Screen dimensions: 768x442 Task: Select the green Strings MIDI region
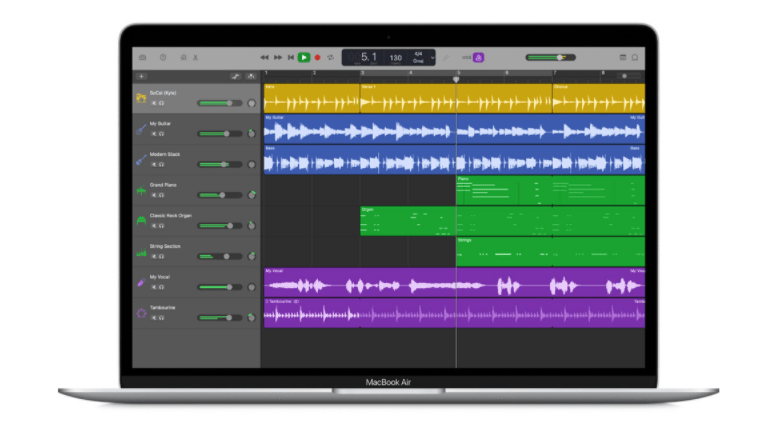(550, 251)
